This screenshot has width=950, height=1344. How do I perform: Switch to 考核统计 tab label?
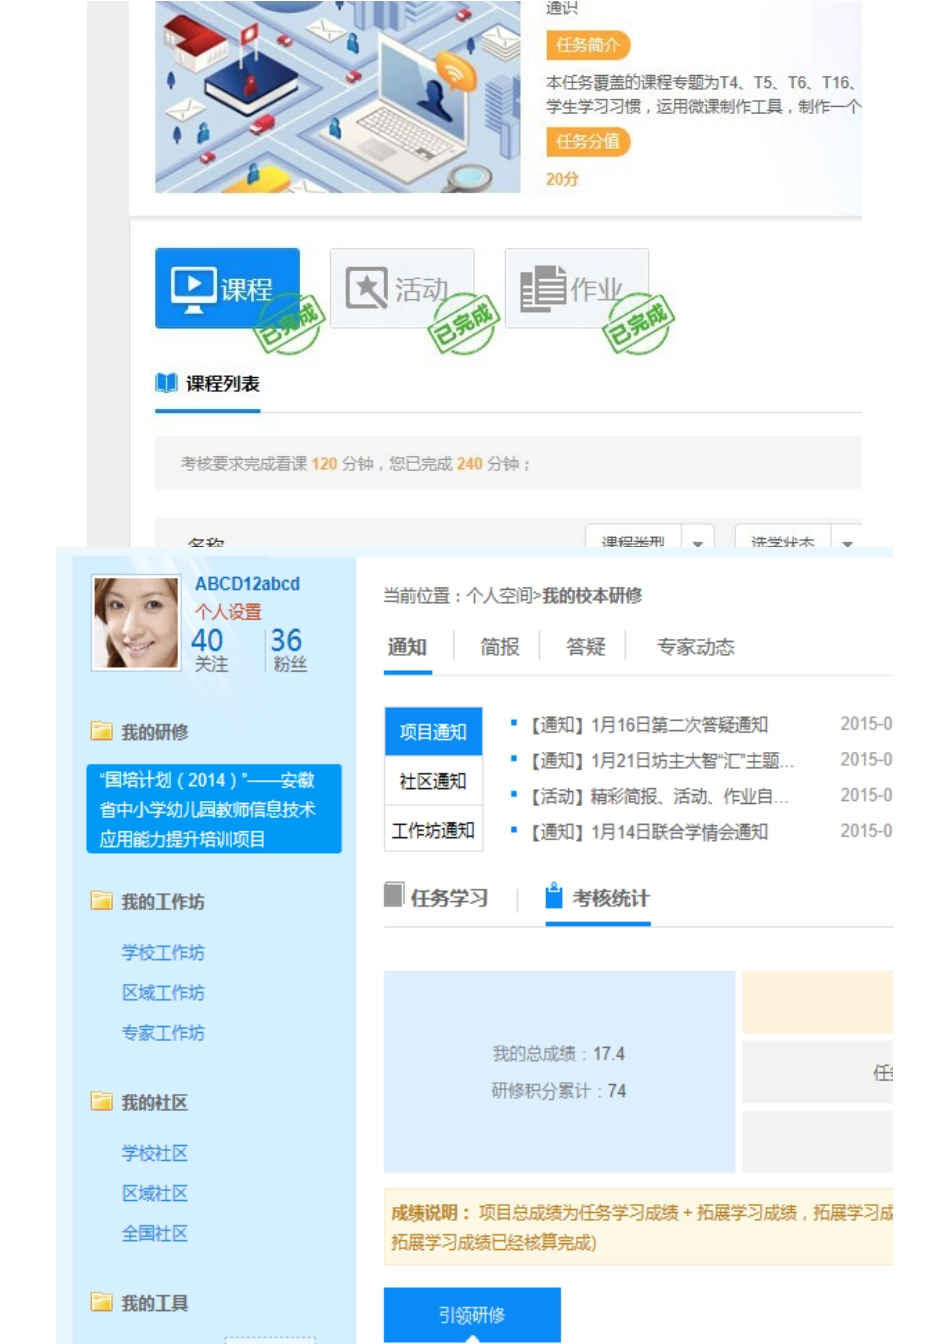[x=611, y=898]
